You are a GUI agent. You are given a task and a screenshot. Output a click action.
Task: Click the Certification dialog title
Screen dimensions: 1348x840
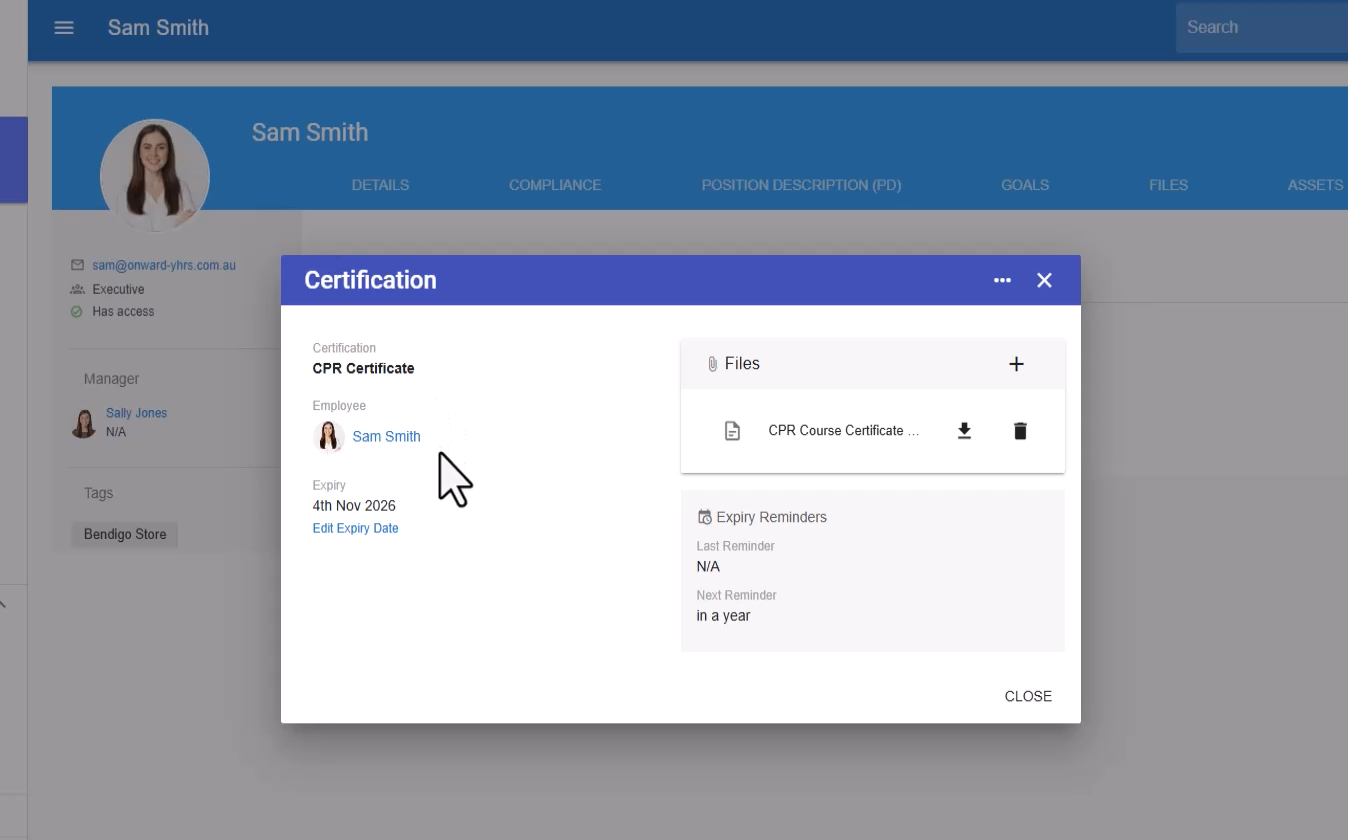tap(370, 280)
